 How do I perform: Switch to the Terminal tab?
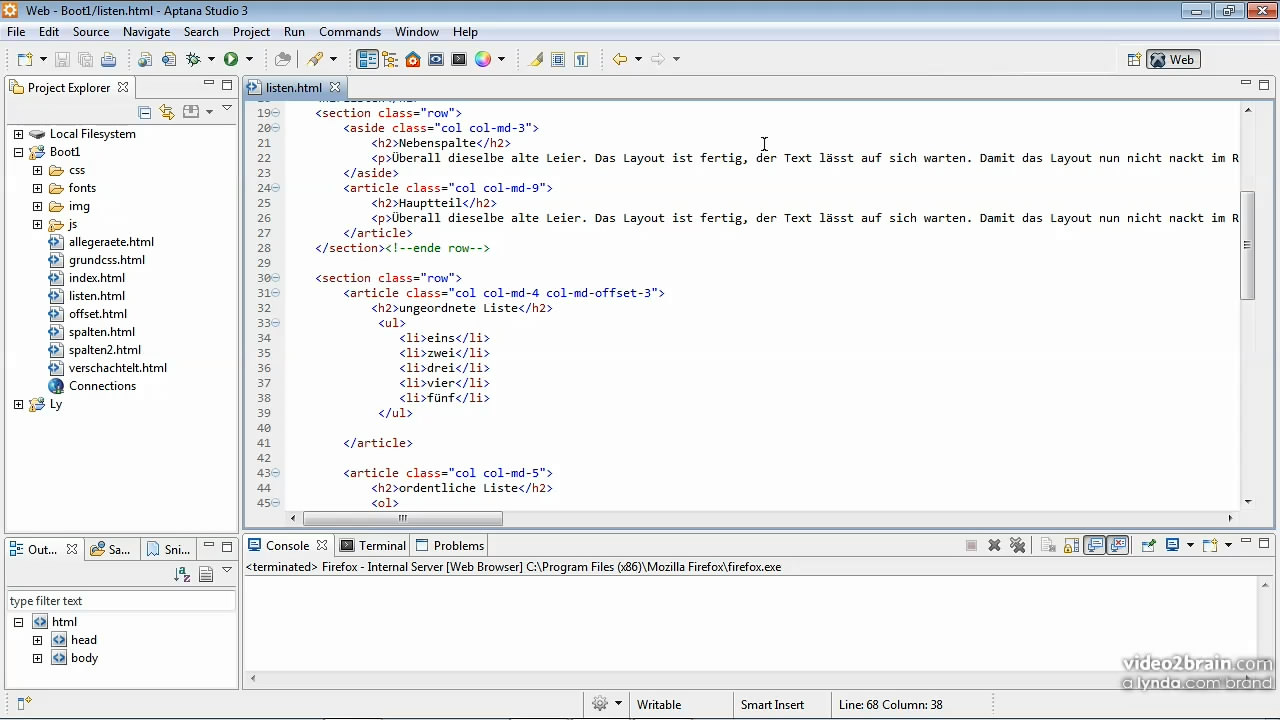click(x=372, y=545)
